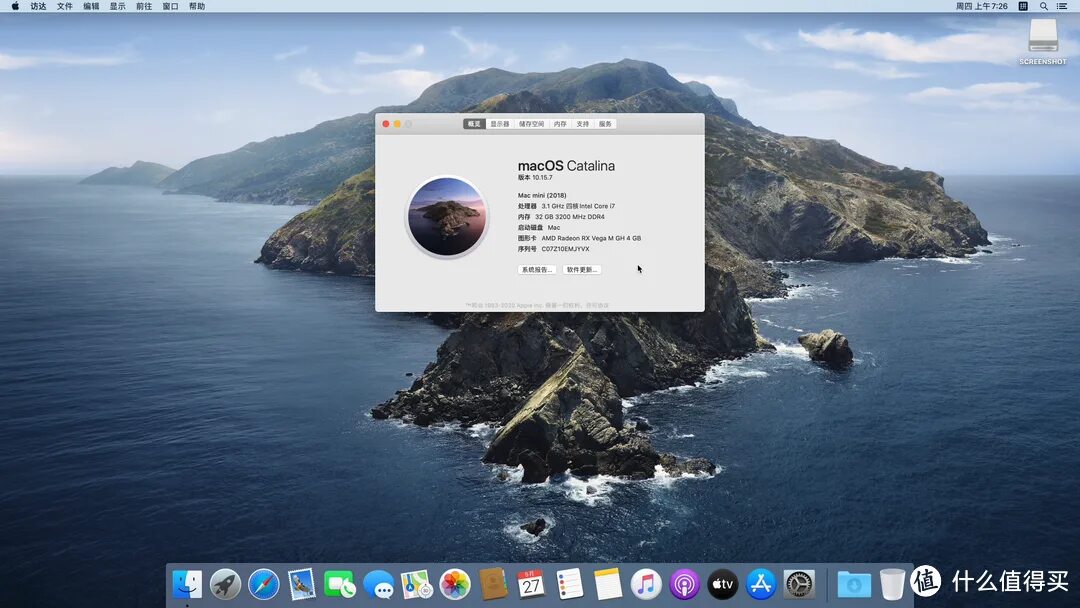Click the clock showing 周四 上午7:26

982,6
